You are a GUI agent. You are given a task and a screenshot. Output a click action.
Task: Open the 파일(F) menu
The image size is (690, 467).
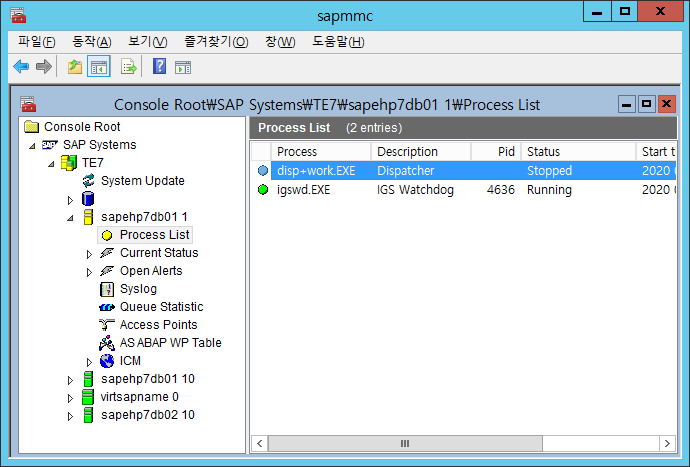[37, 42]
